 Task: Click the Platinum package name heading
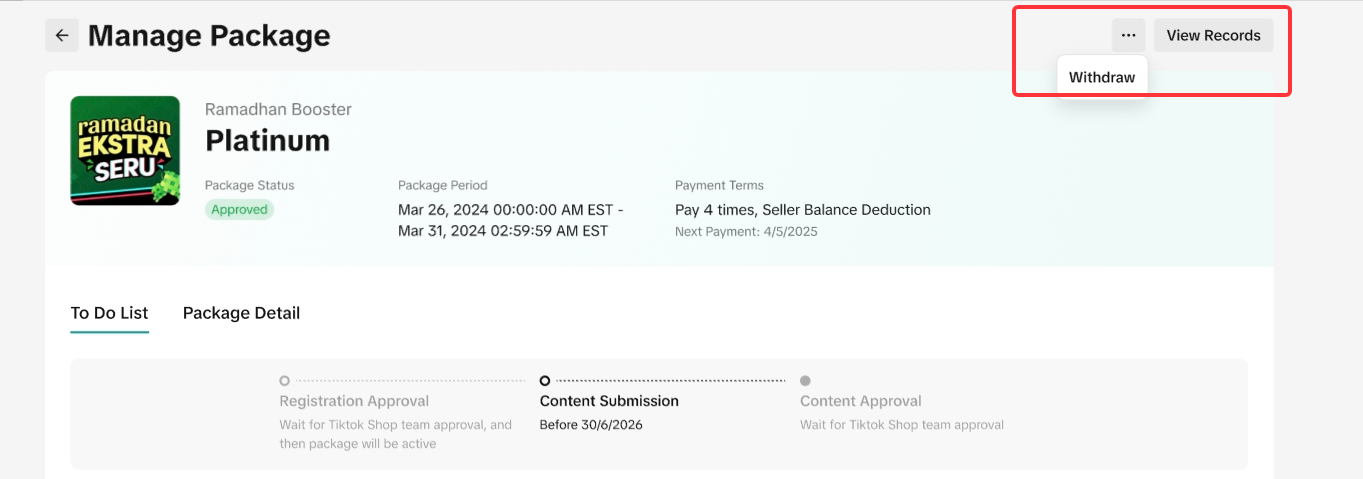(267, 141)
